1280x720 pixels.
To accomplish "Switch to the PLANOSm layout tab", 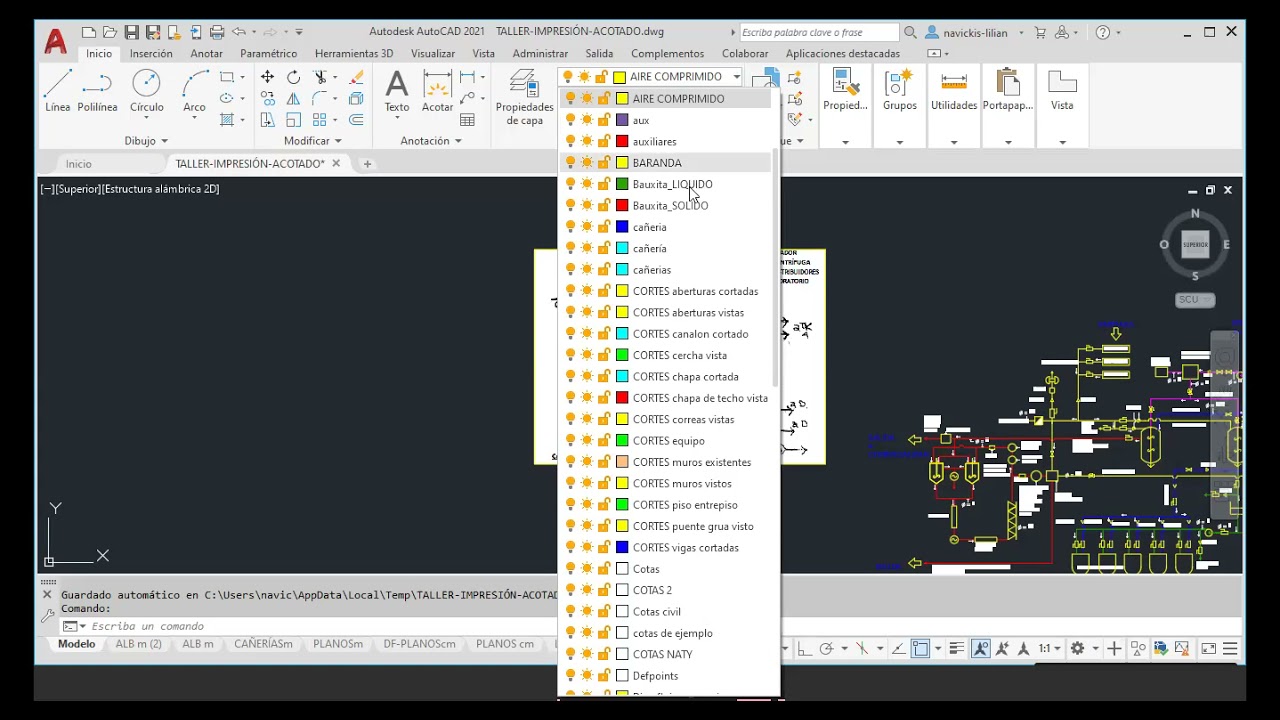I will point(338,644).
